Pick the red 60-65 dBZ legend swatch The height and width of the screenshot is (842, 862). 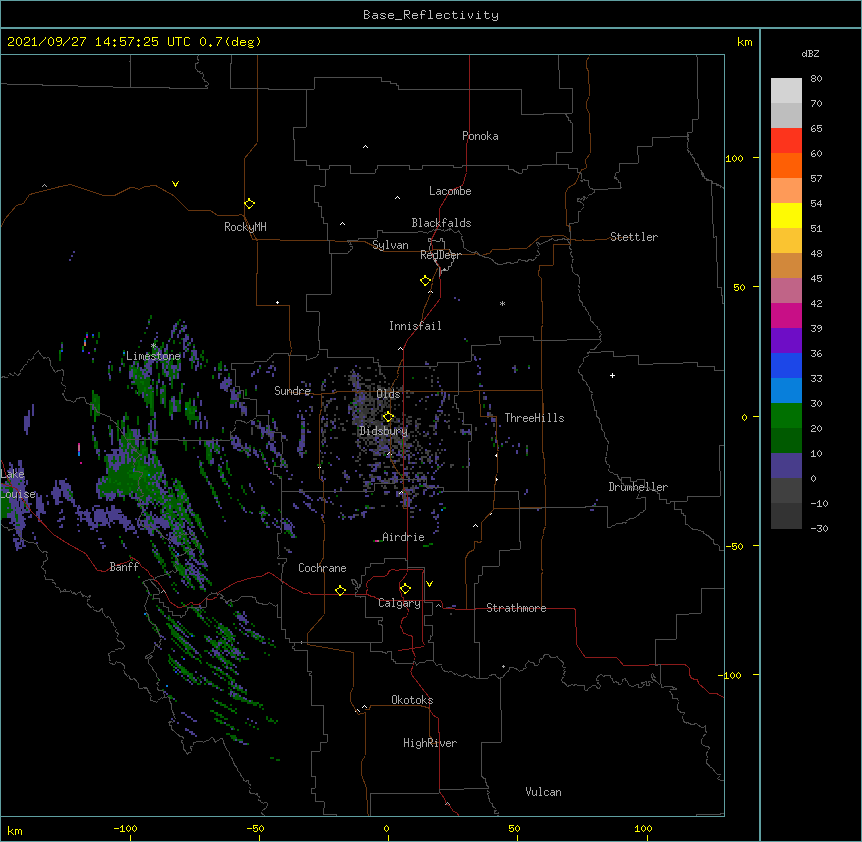[786, 141]
